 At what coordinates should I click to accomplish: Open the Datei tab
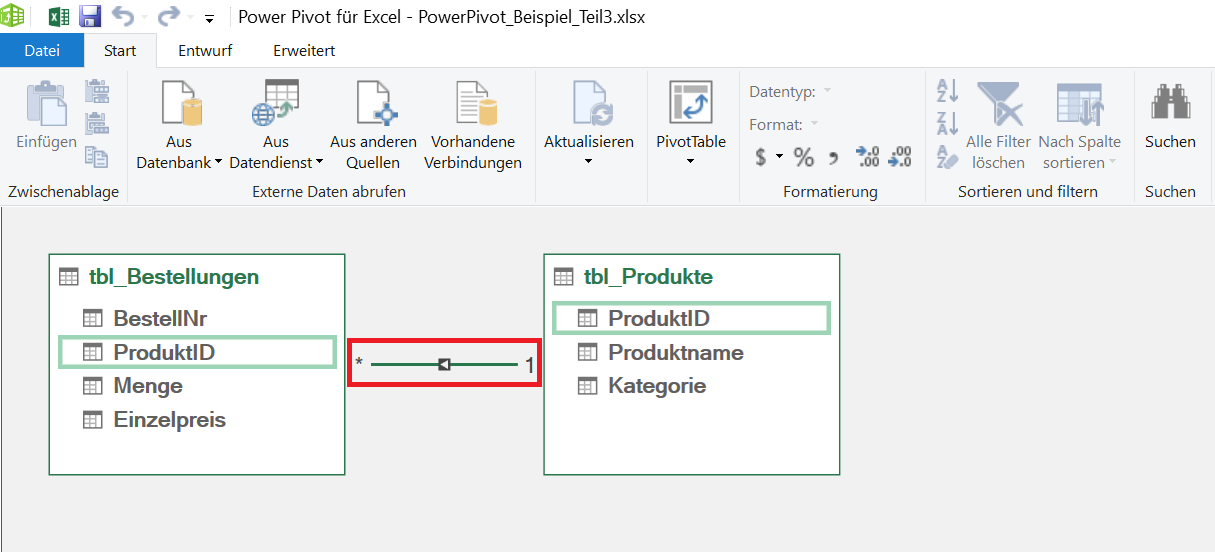pos(42,50)
